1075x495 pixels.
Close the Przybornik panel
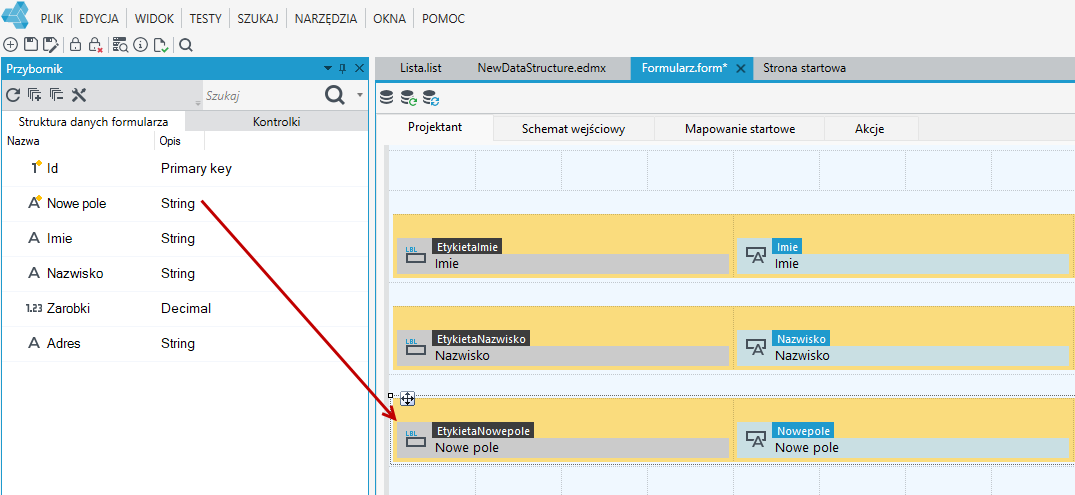click(359, 69)
